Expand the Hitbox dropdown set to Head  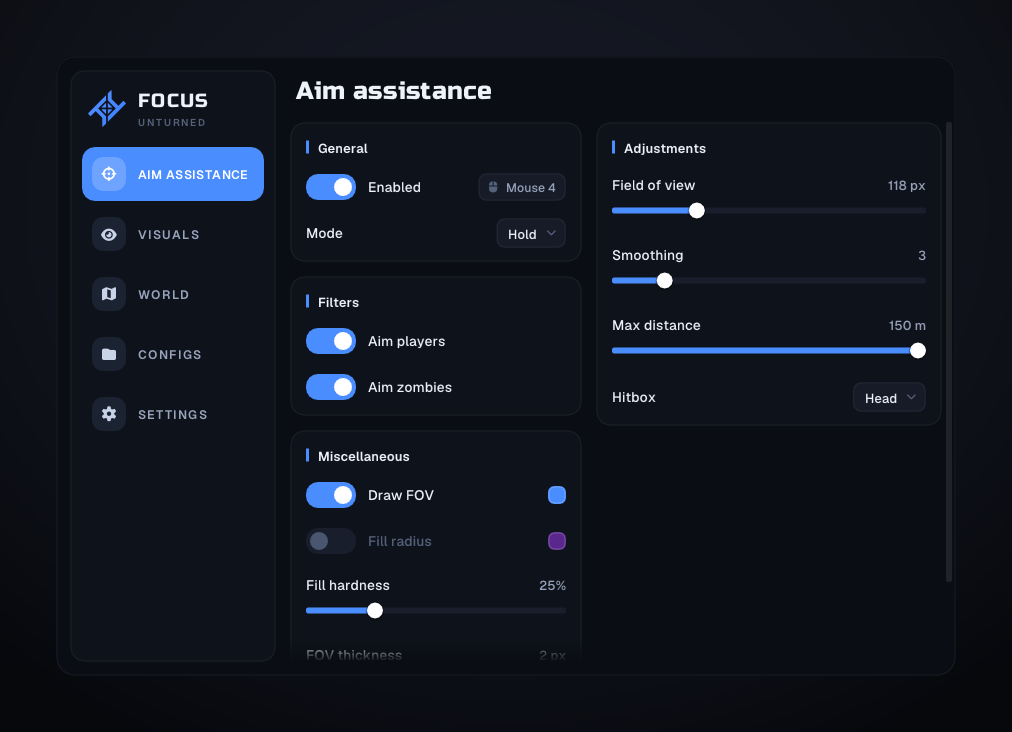(x=889, y=398)
